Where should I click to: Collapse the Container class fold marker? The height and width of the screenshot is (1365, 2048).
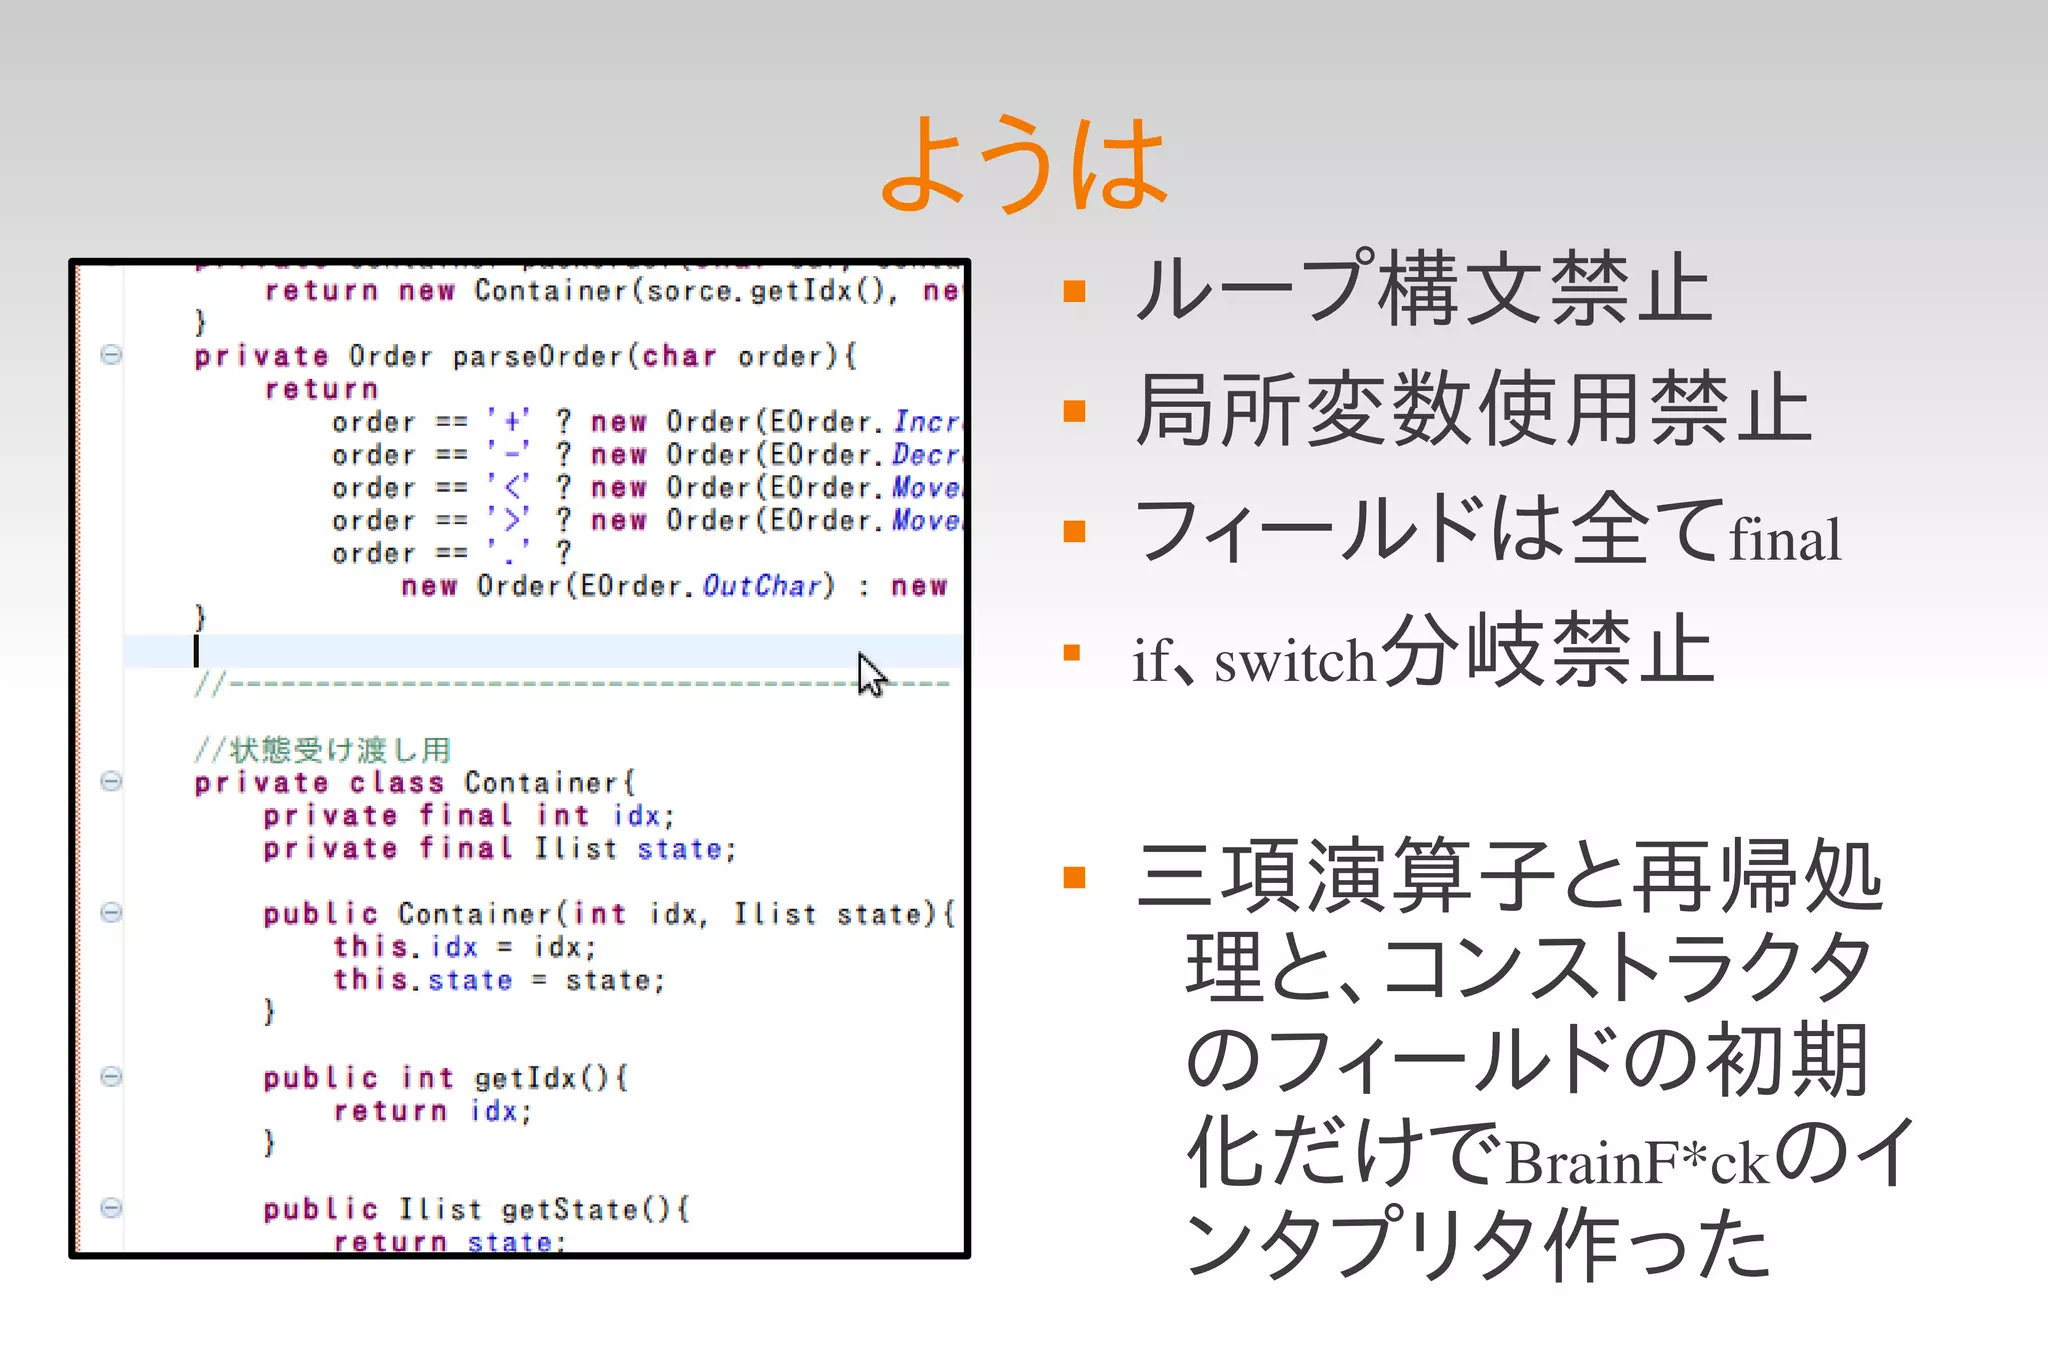click(111, 781)
